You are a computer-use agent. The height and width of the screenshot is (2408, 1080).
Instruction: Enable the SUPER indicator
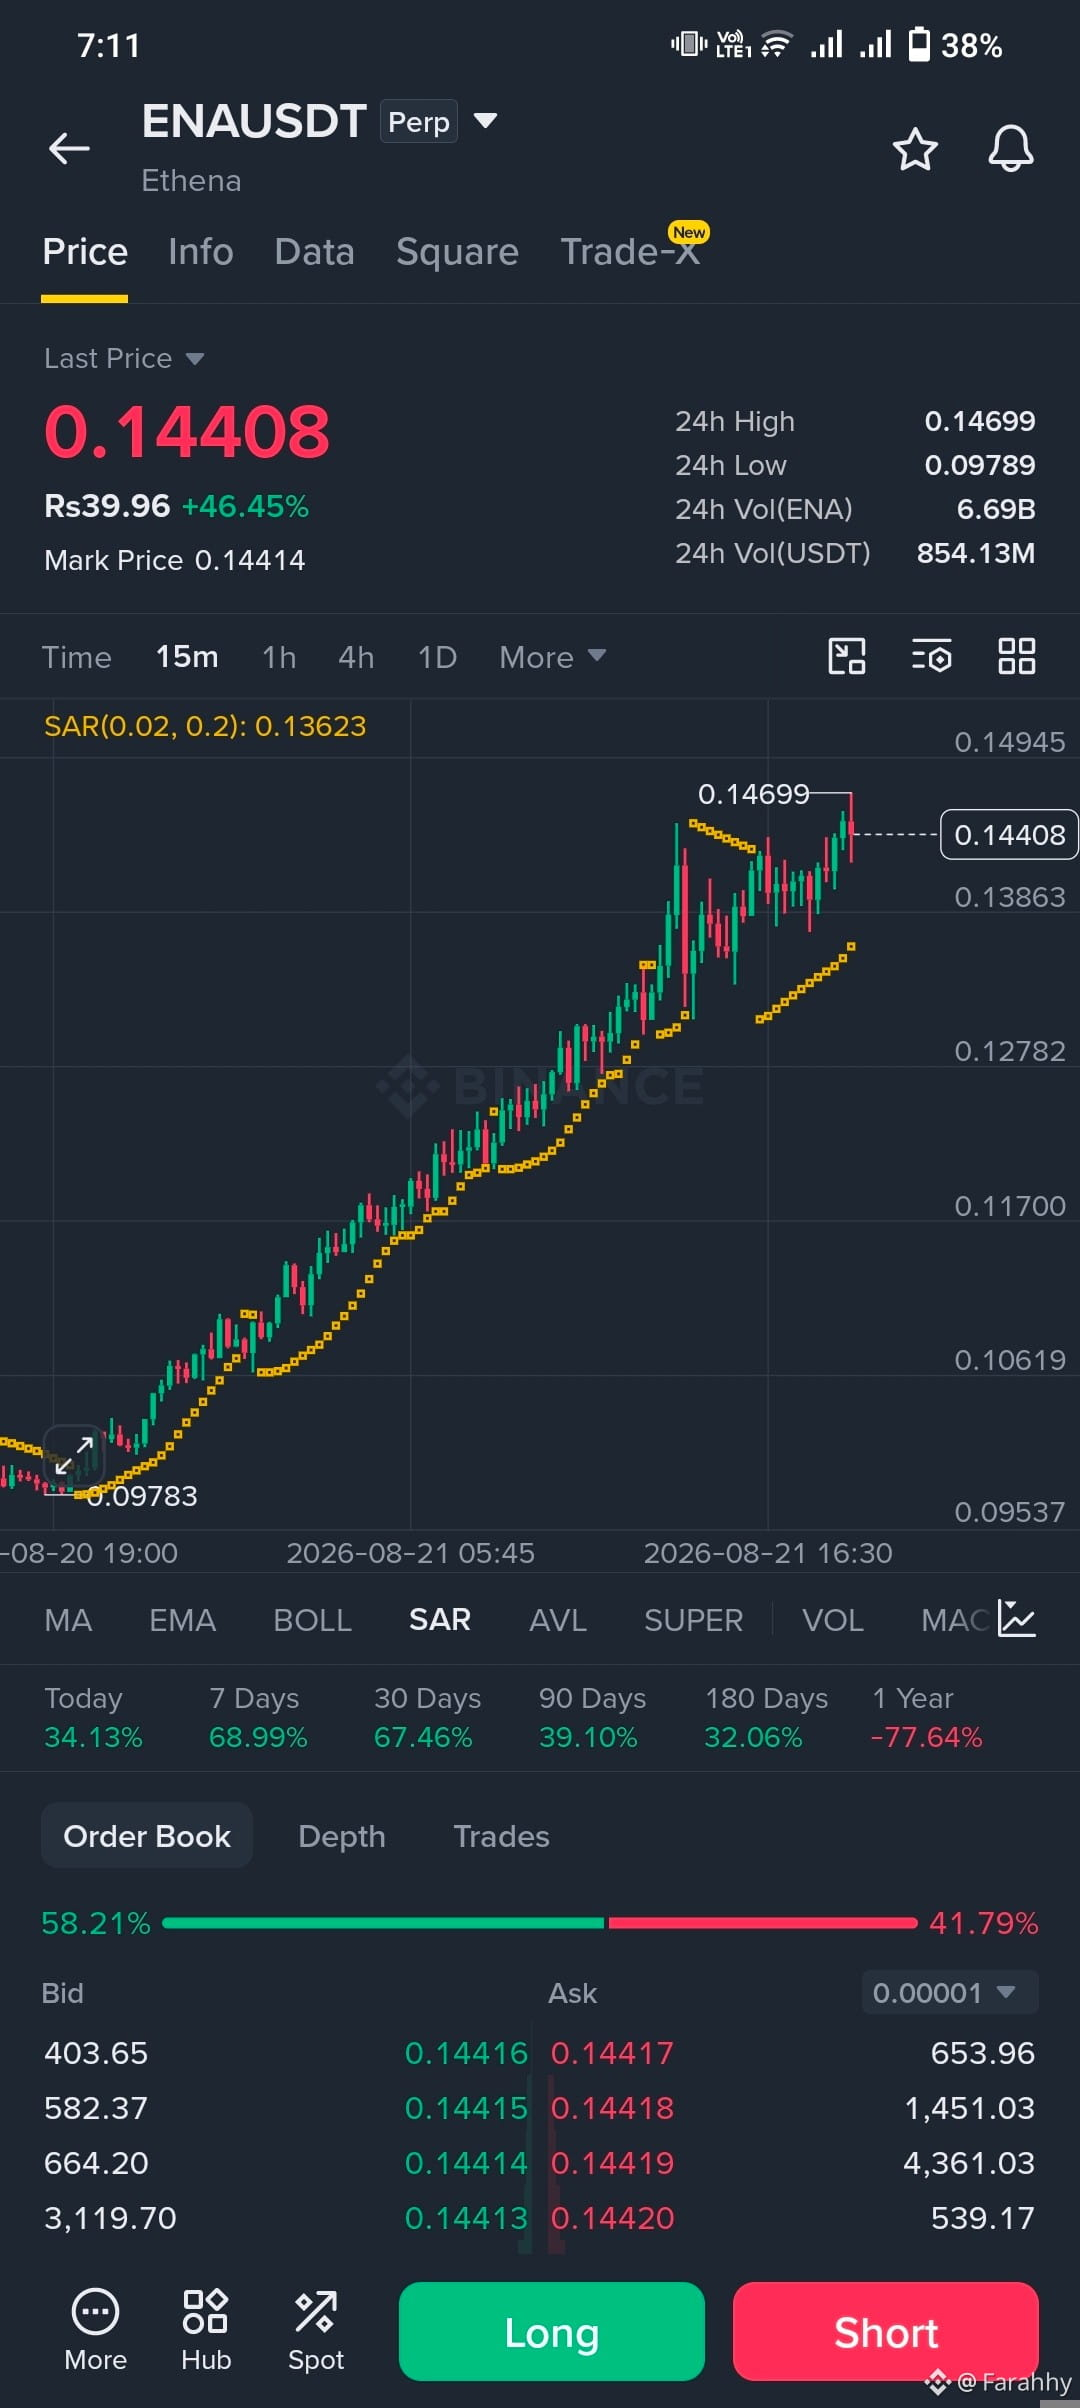click(693, 1620)
